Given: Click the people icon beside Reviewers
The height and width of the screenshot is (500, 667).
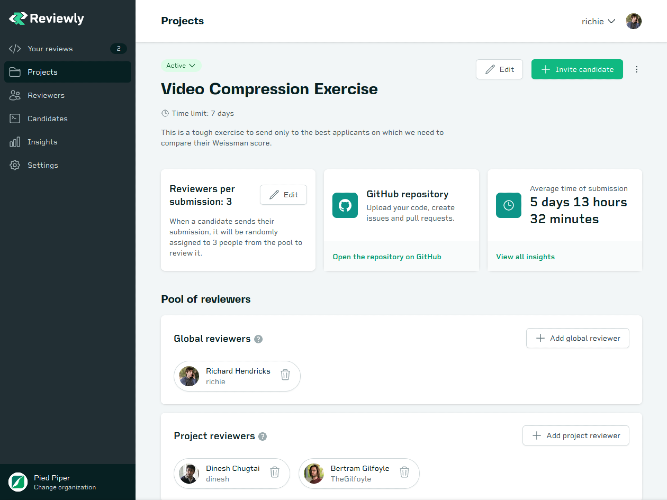Looking at the screenshot, I should point(15,95).
